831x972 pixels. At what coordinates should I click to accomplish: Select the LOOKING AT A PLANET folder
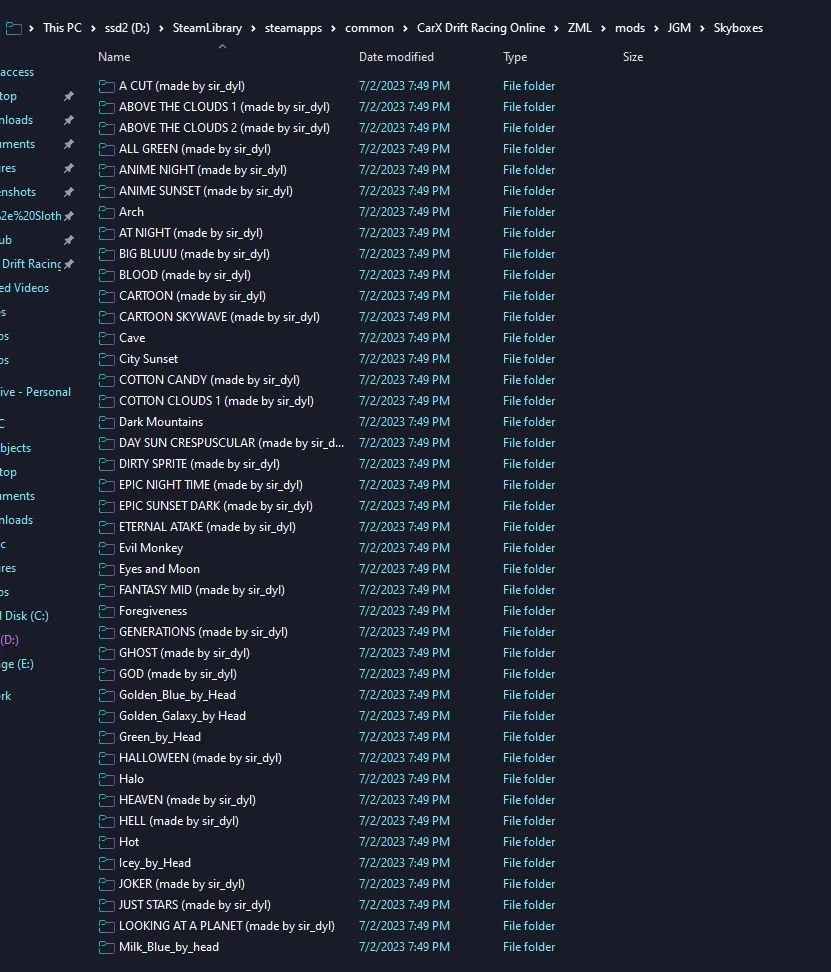[x=227, y=926]
